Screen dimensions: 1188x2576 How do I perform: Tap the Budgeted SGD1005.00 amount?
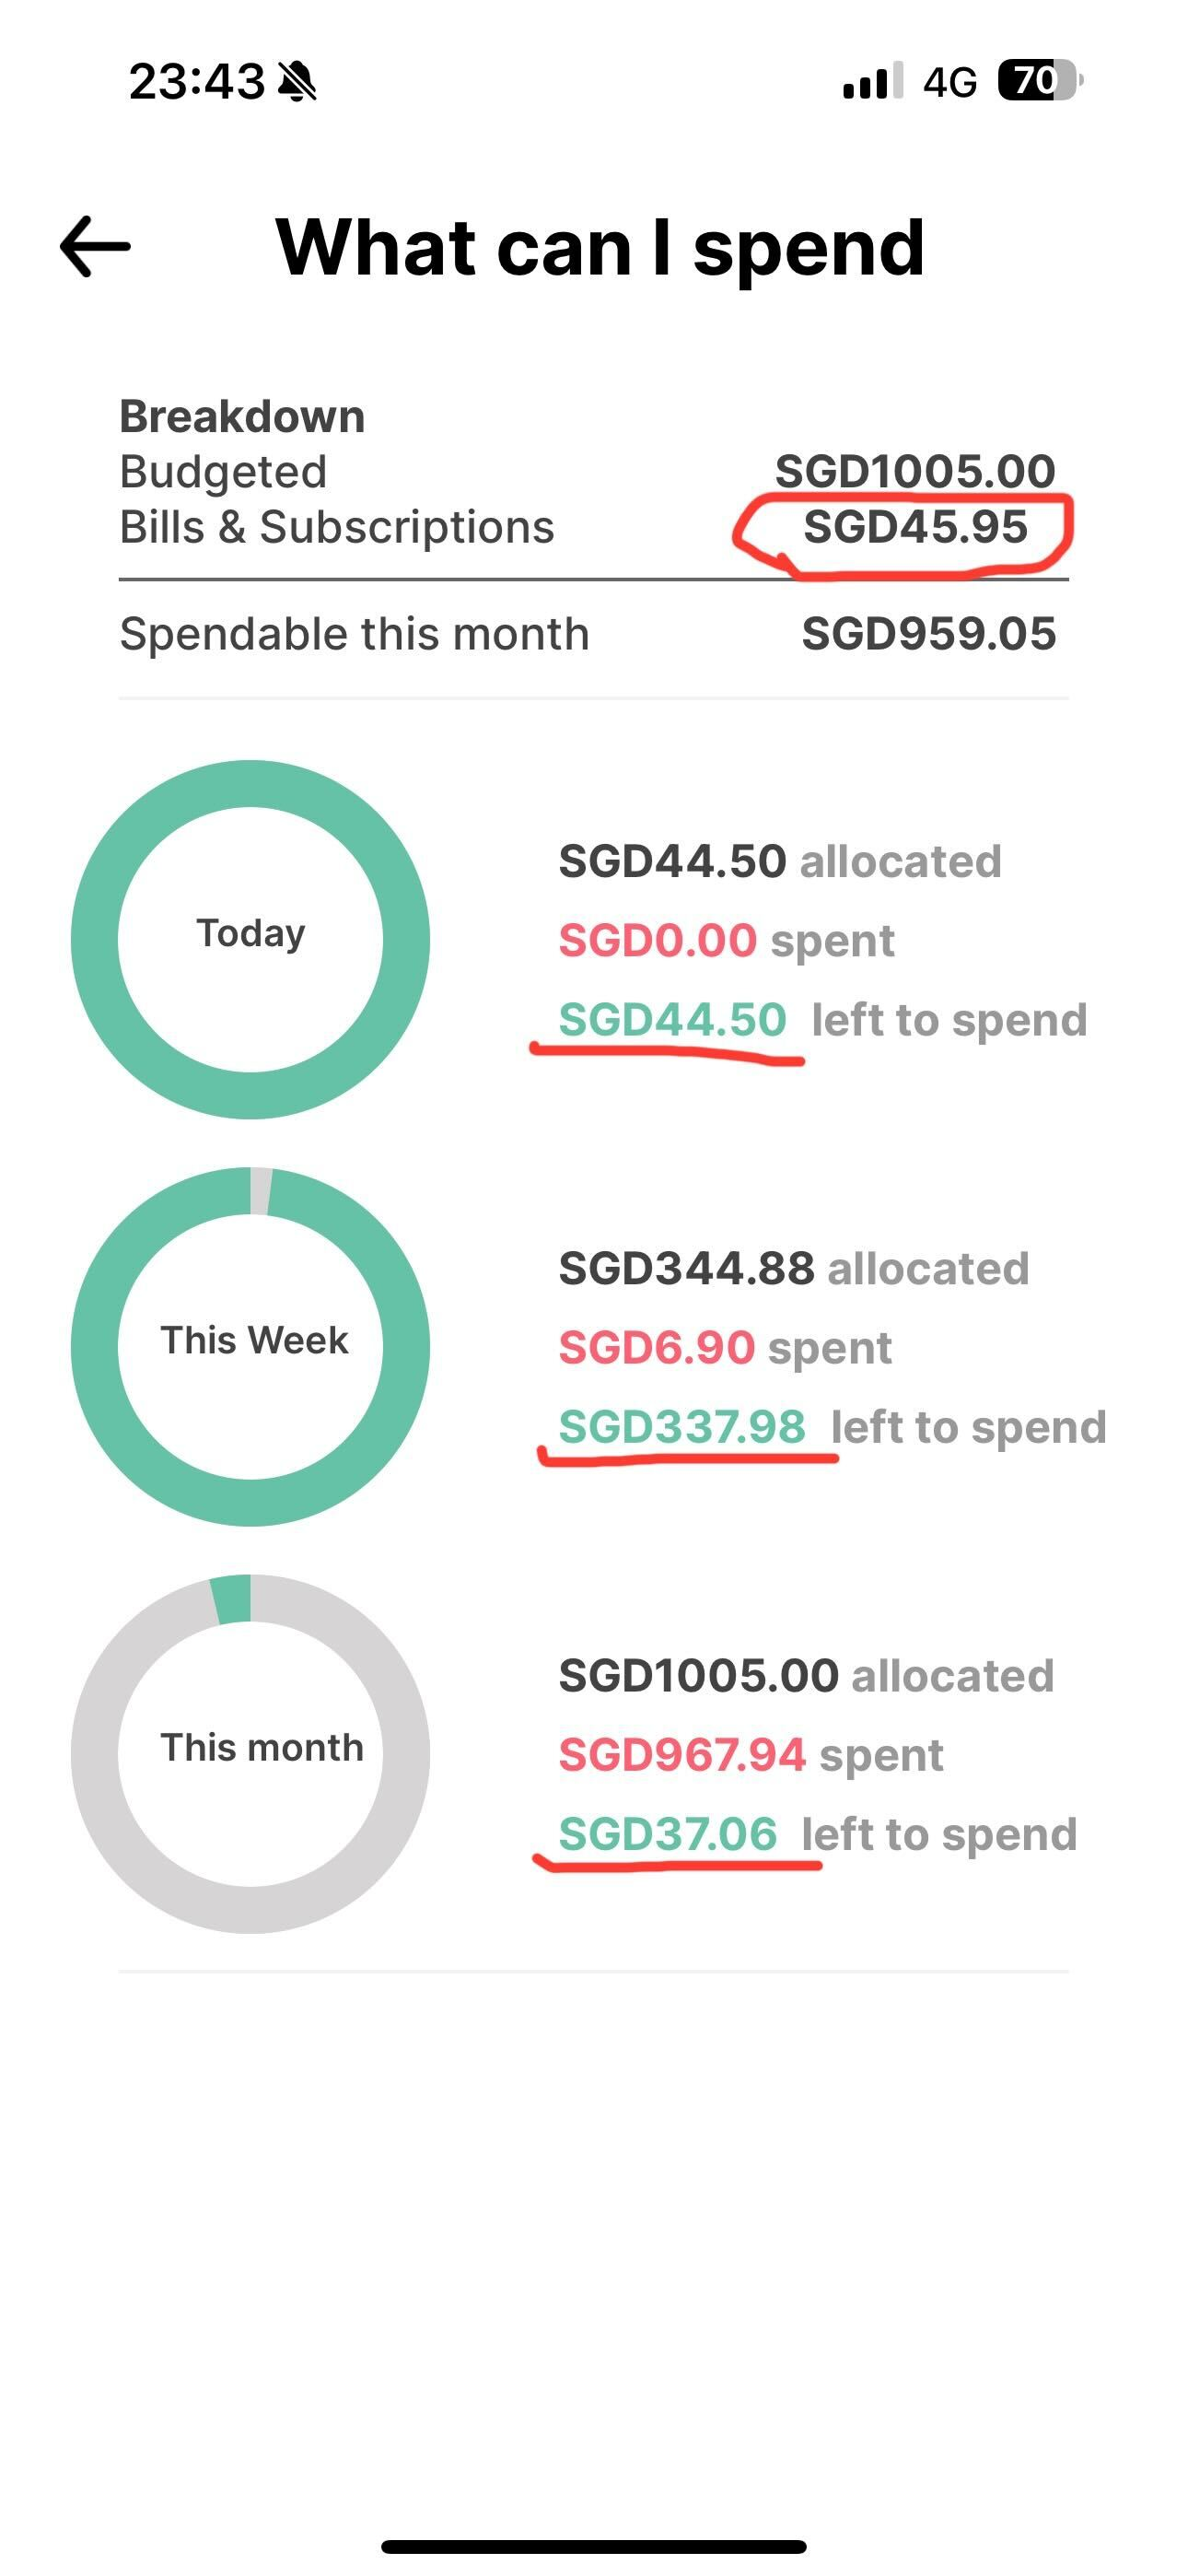point(915,471)
